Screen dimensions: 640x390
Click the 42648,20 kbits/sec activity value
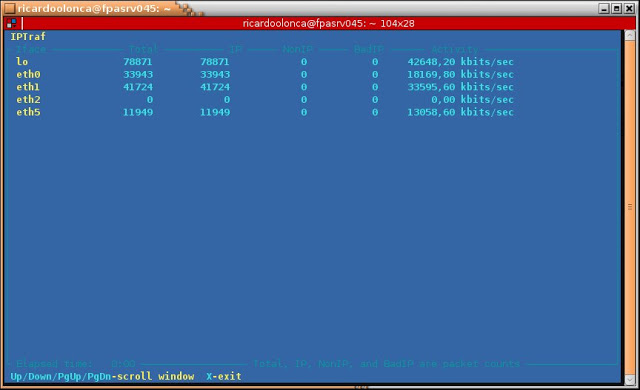tap(460, 62)
